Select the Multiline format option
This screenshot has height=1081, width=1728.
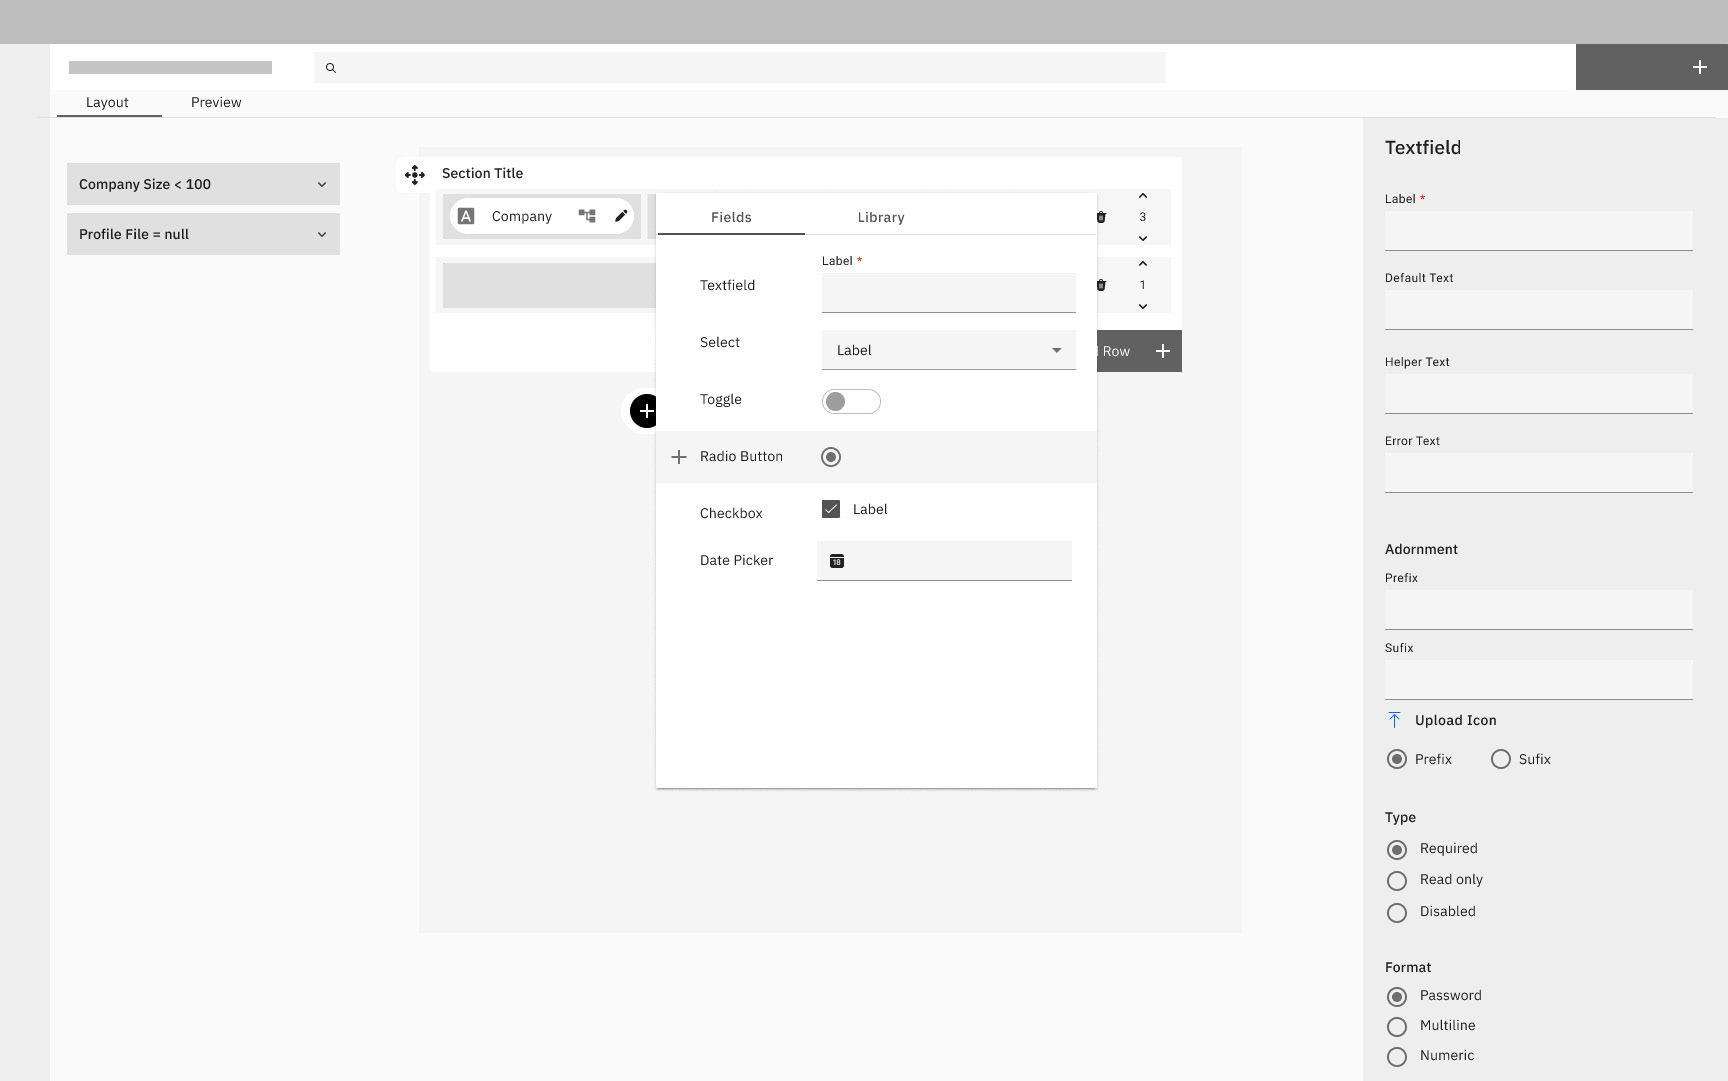click(x=1397, y=1027)
